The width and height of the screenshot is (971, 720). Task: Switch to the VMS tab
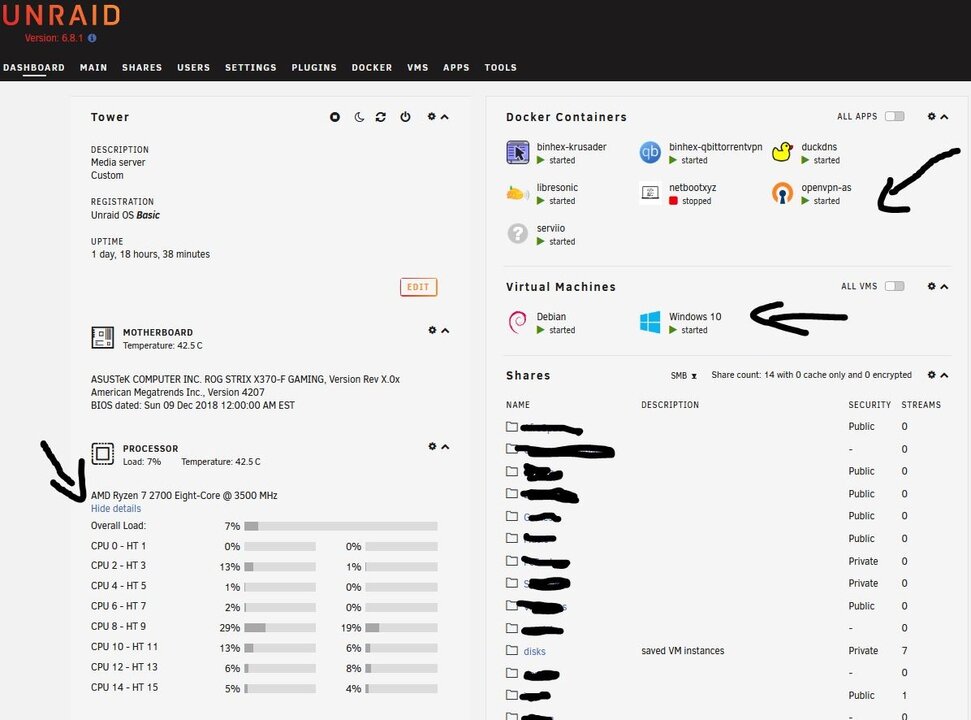pyautogui.click(x=417, y=67)
